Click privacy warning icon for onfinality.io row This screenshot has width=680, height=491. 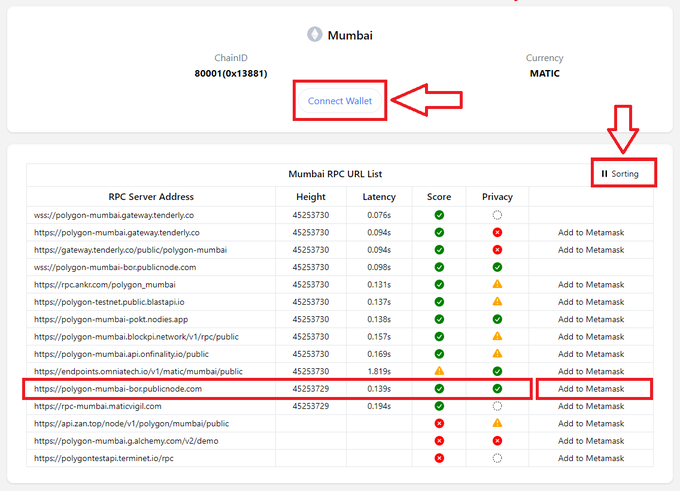(497, 354)
